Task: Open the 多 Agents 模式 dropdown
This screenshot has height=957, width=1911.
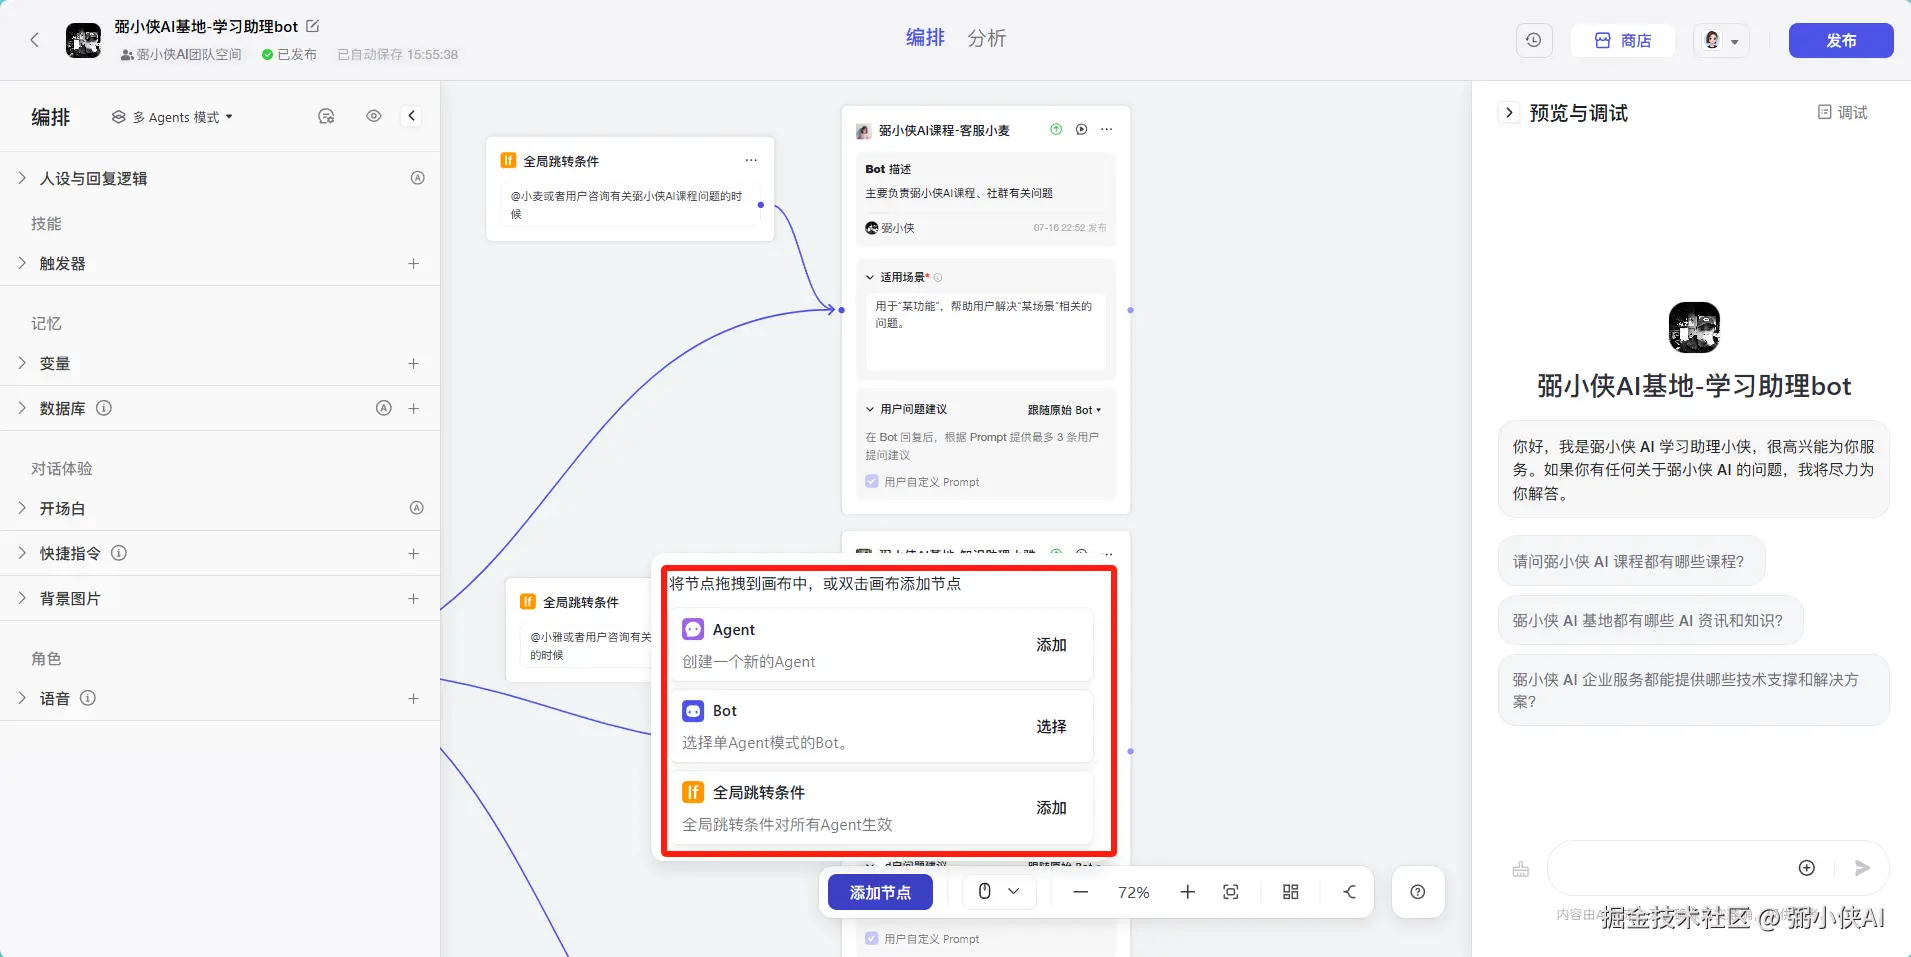Action: (x=172, y=117)
